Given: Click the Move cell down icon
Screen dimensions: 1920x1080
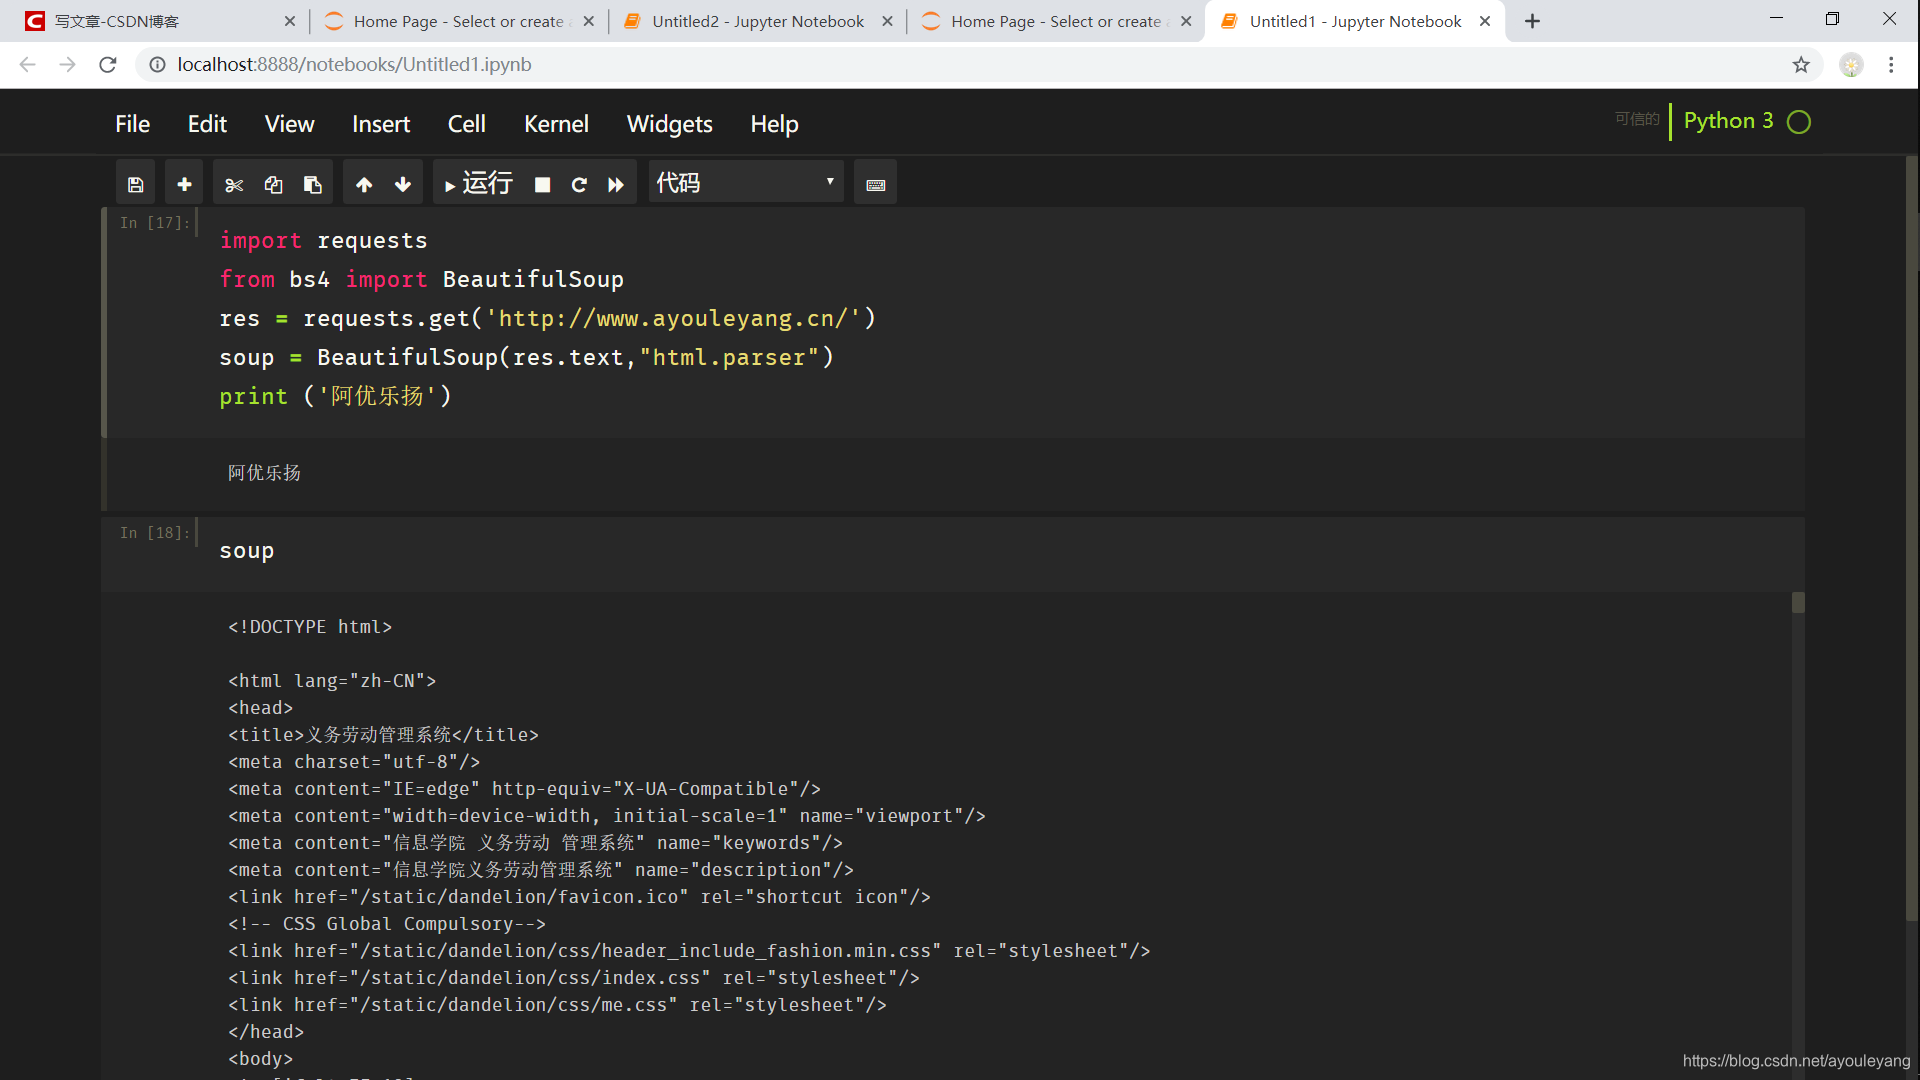Looking at the screenshot, I should [x=402, y=183].
